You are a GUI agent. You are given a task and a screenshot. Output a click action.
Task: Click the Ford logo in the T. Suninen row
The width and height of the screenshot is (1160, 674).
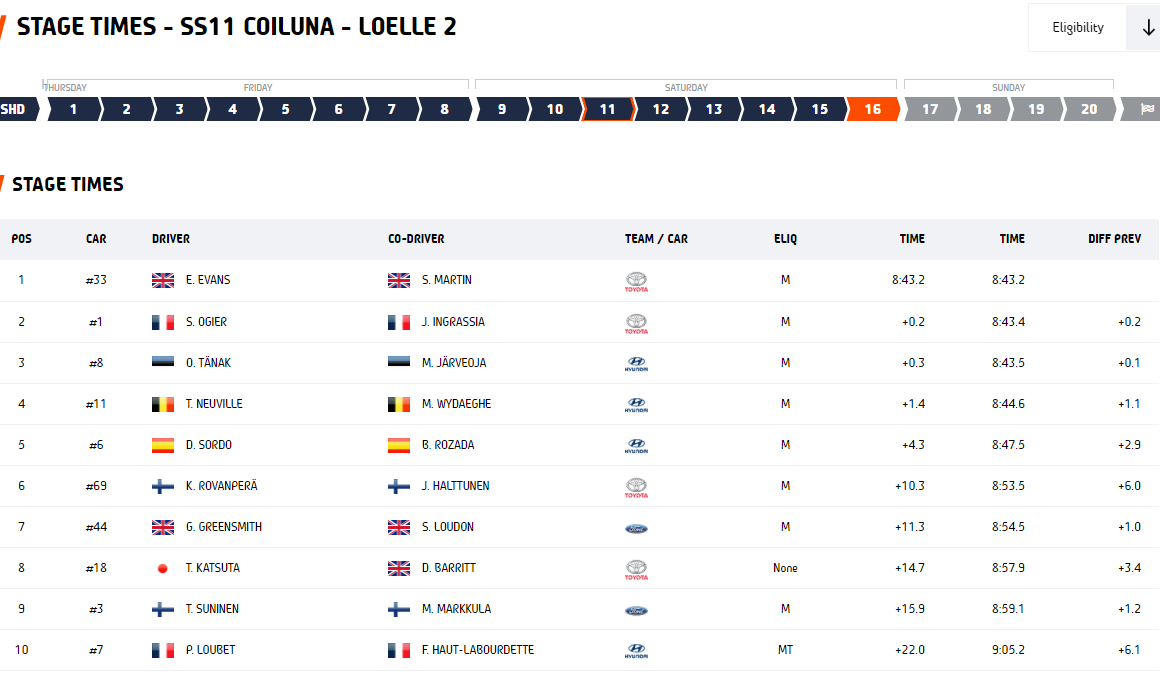point(636,610)
